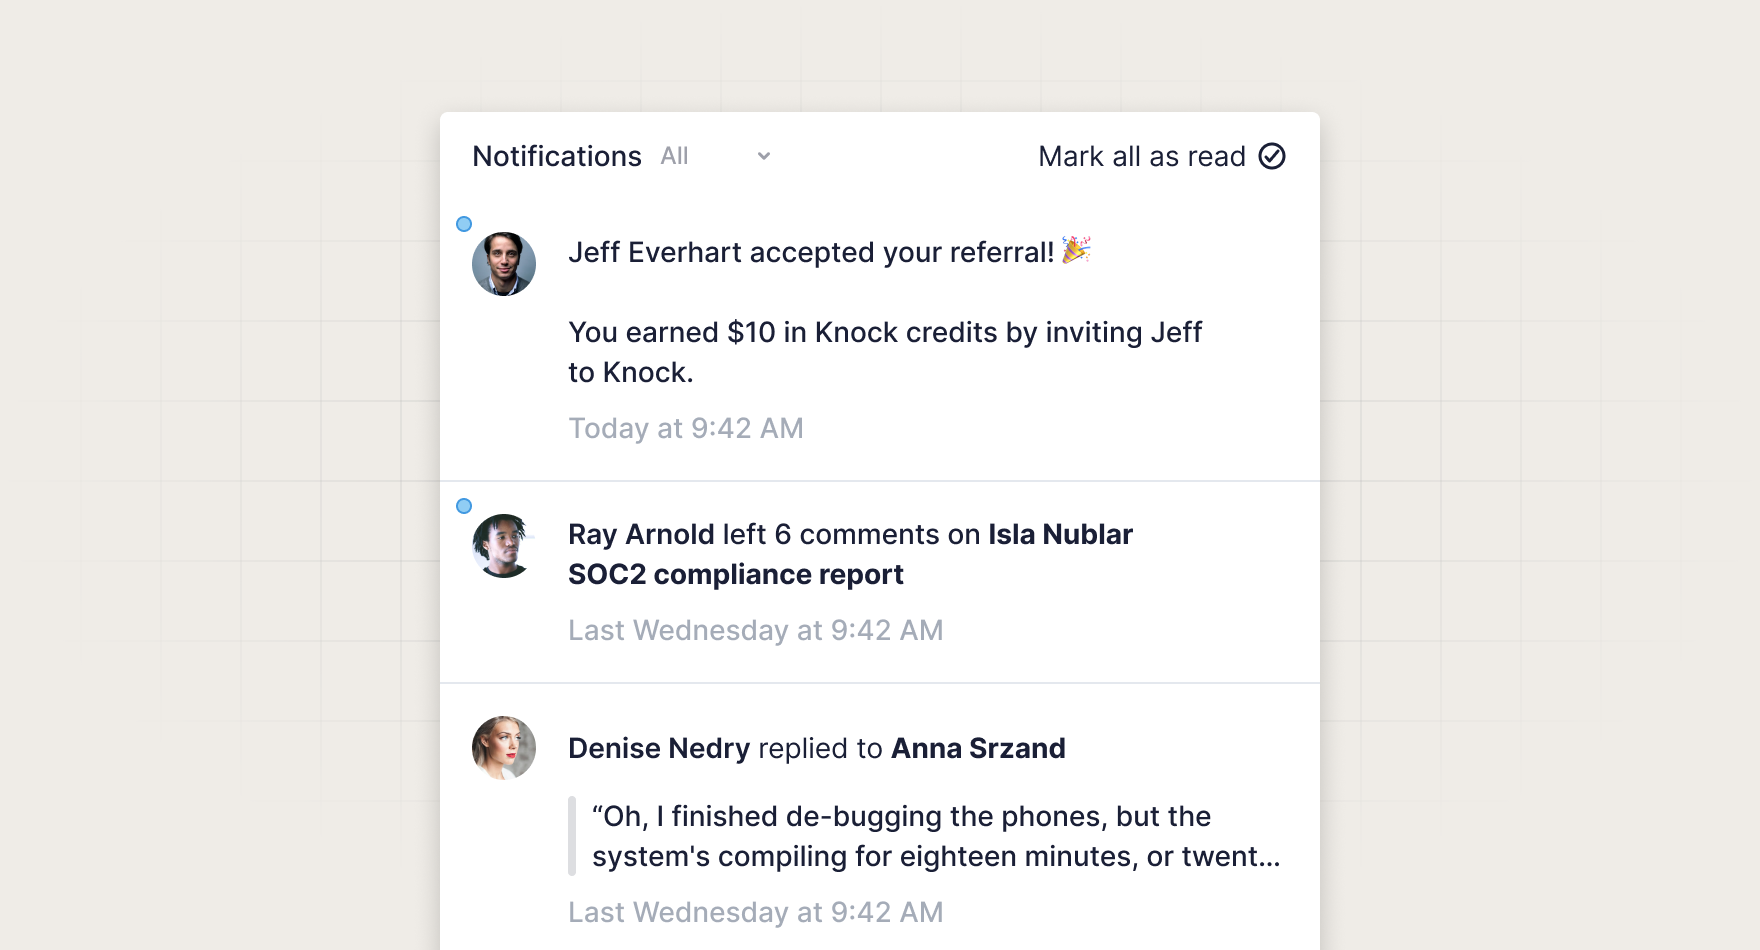Viewport: 1760px width, 950px height.
Task: Toggle unread dot on Ray Arnold notification
Action: tap(464, 506)
